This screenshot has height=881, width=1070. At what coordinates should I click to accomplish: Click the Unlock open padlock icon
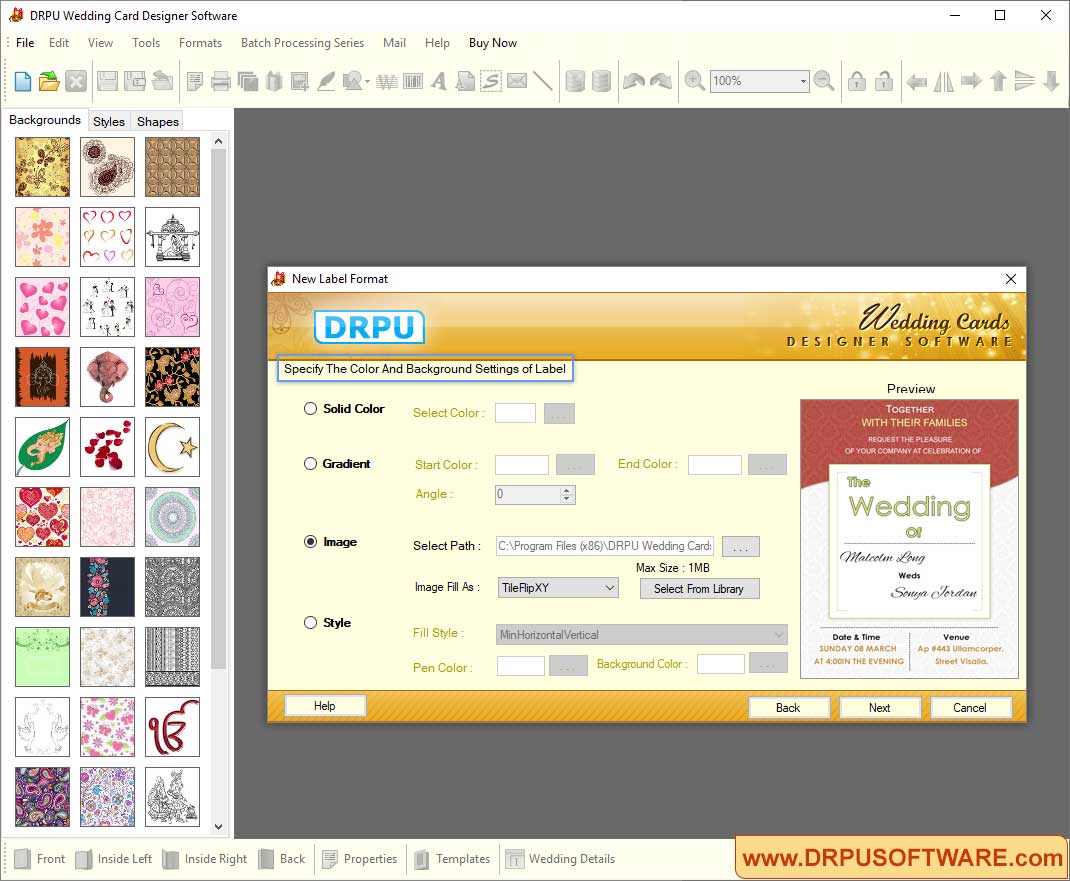[x=883, y=81]
